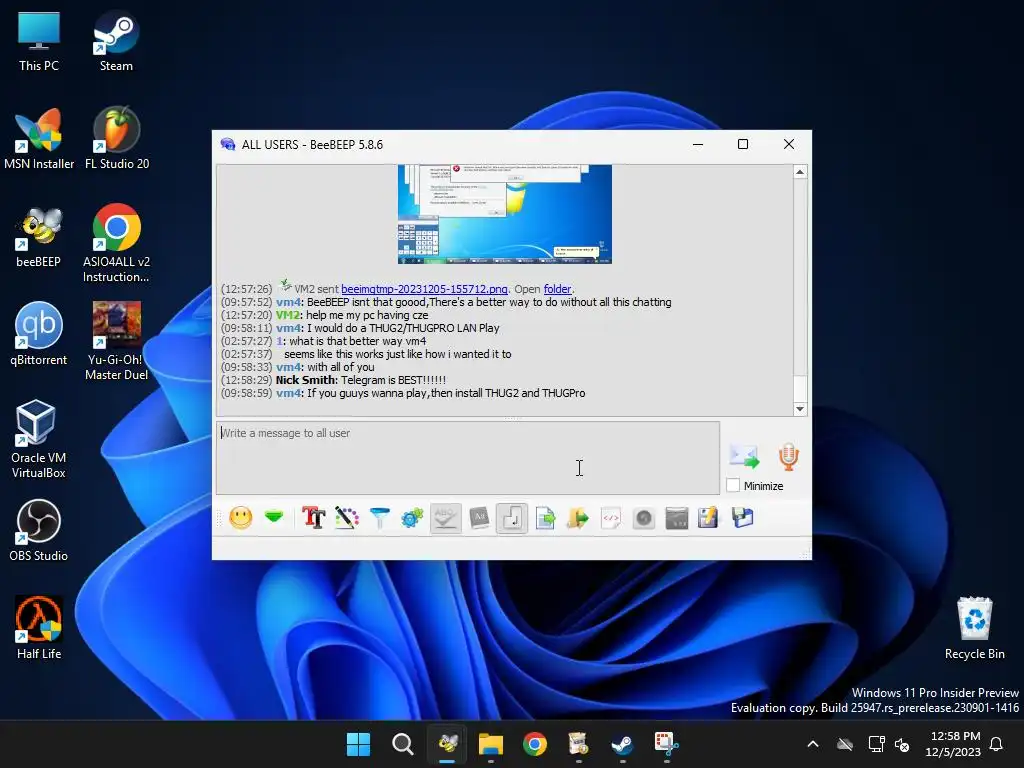
Task: Click the Steam taskbar icon
Action: tap(622, 744)
